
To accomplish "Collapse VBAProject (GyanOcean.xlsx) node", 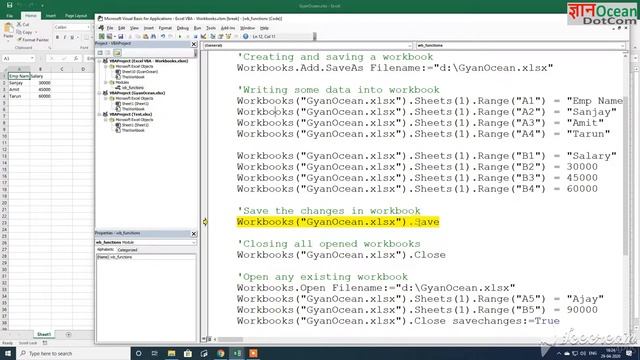I will point(100,93).
